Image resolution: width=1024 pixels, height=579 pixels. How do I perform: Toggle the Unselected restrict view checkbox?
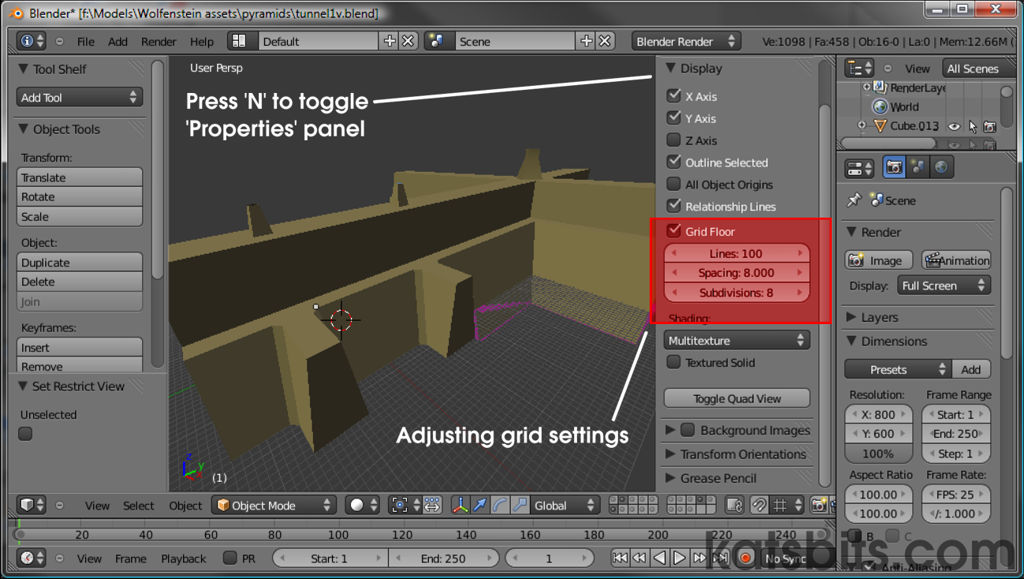(x=25, y=433)
